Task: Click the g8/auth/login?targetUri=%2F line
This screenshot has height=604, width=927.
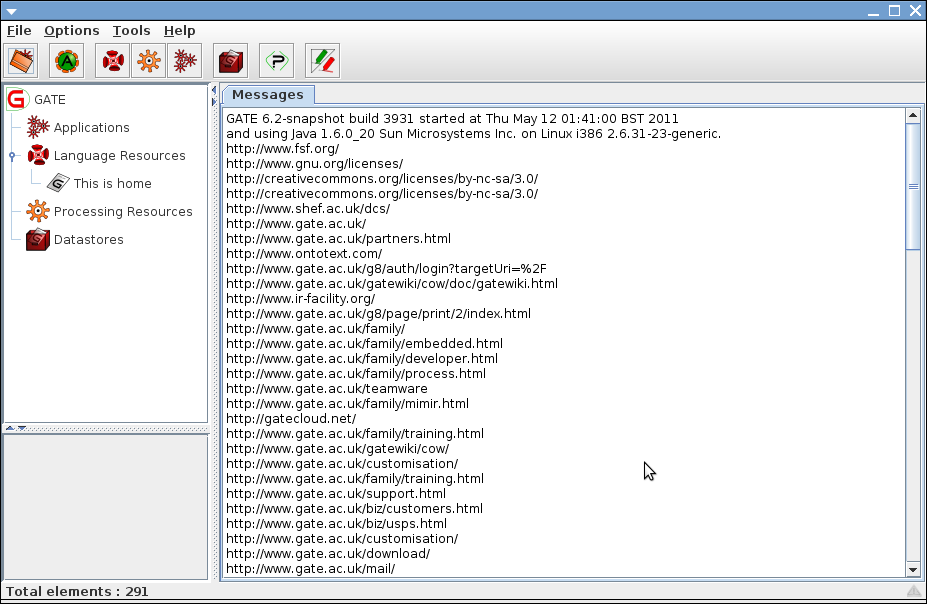Action: point(386,269)
